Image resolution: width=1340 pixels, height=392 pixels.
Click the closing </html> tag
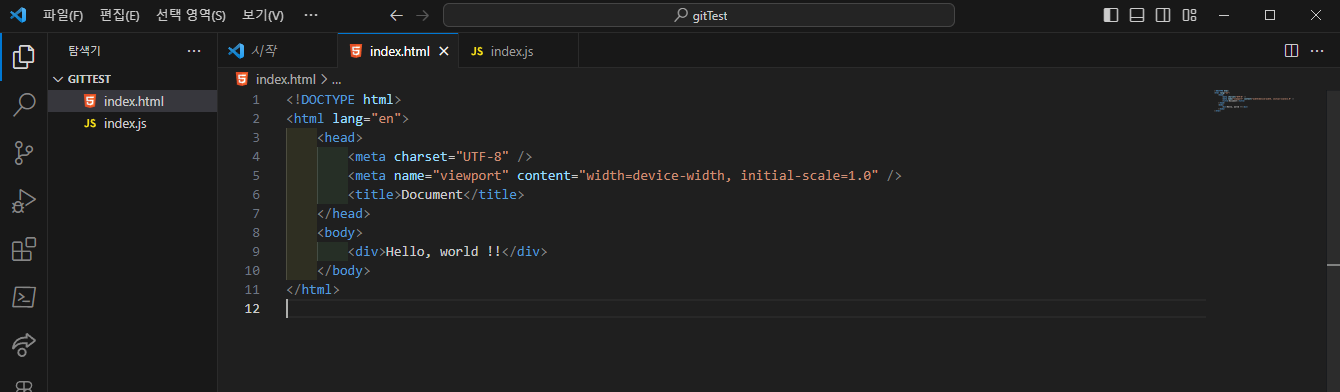(x=313, y=290)
